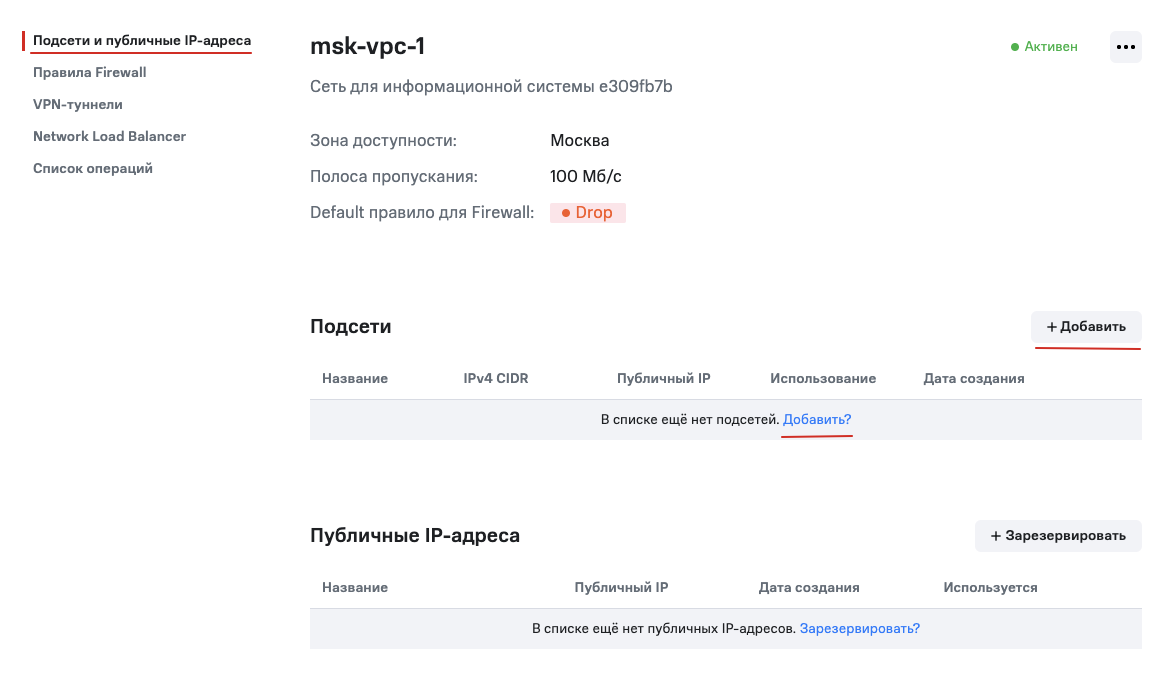This screenshot has width=1176, height=684.
Task: Click Публичный IP header in Подсети table
Action: pyautogui.click(x=664, y=379)
